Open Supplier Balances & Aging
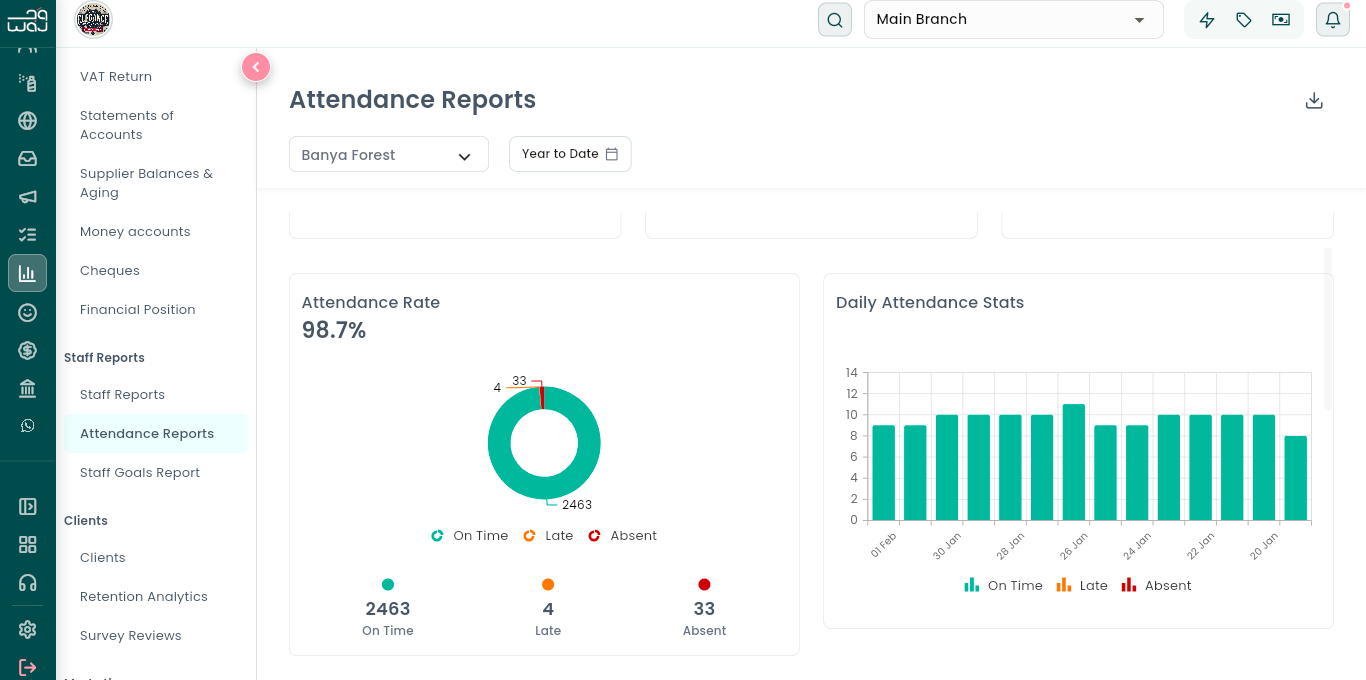 pyautogui.click(x=146, y=183)
